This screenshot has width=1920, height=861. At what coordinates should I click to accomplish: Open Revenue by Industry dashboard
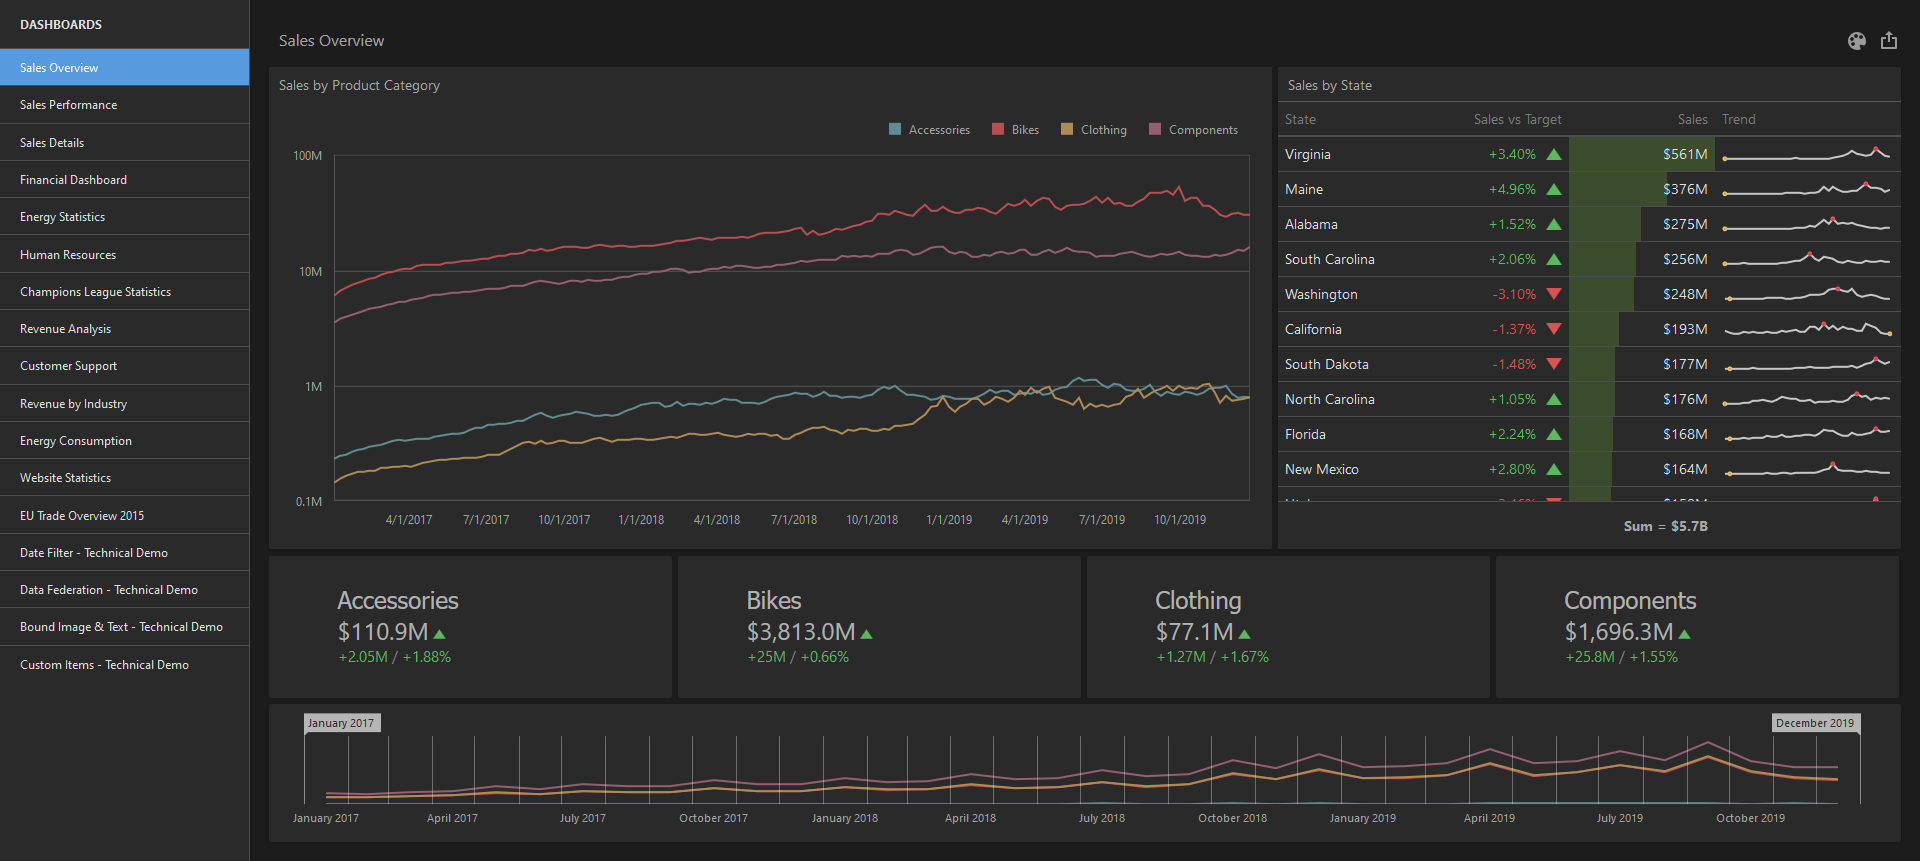73,404
